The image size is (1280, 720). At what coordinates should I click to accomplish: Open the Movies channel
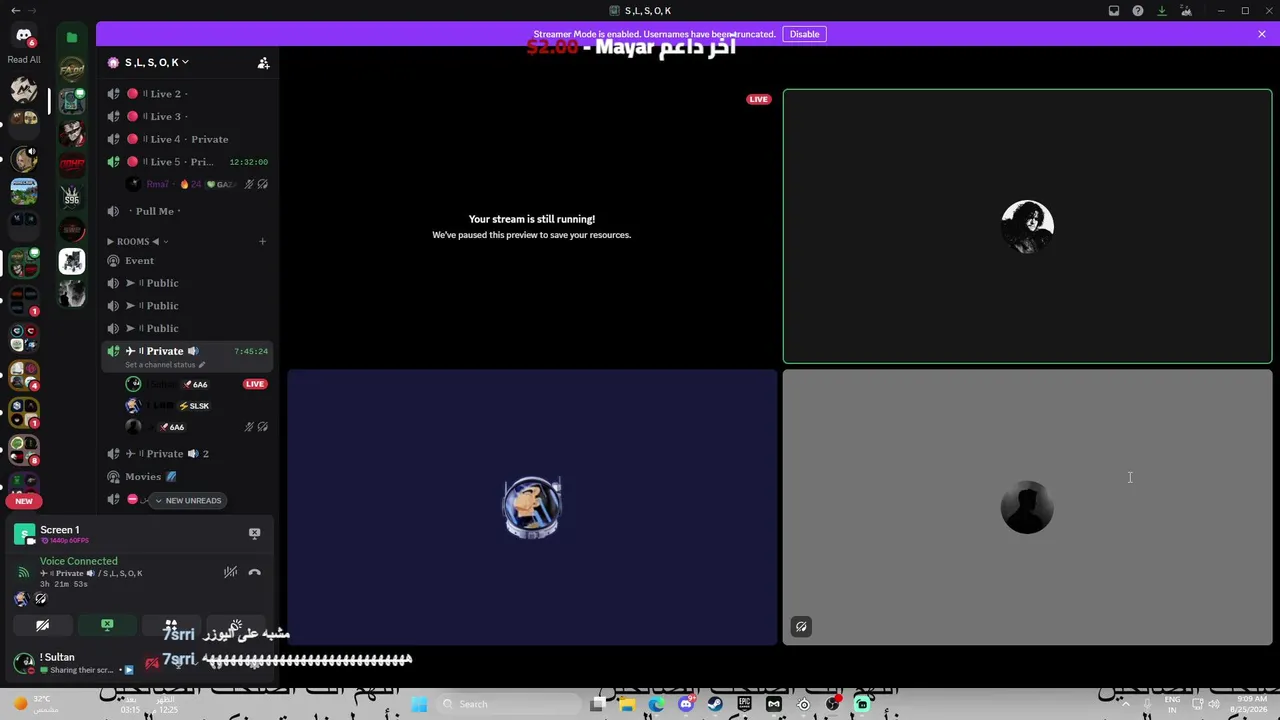[x=187, y=477]
